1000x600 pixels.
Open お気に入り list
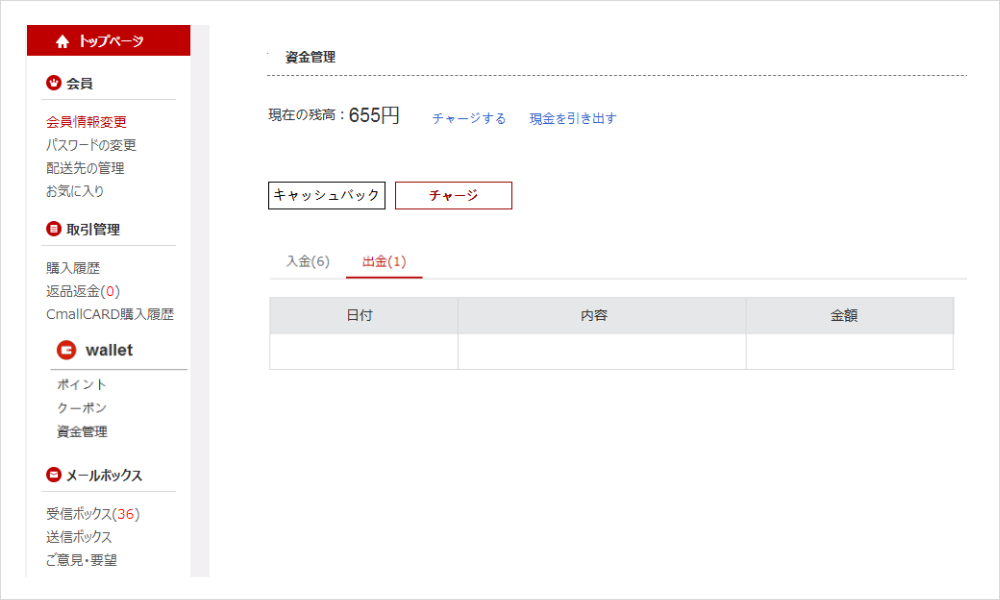(x=75, y=191)
